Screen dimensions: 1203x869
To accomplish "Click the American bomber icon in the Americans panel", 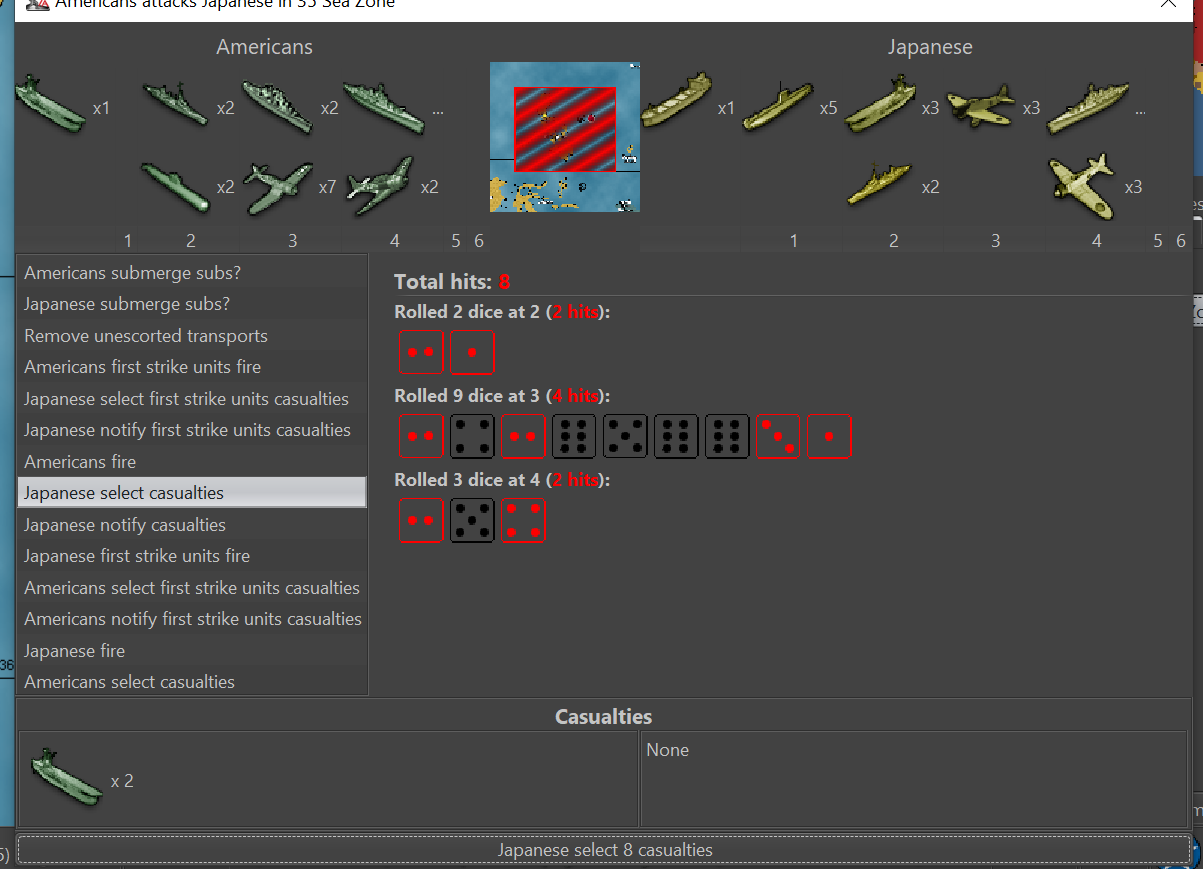I will click(x=380, y=187).
